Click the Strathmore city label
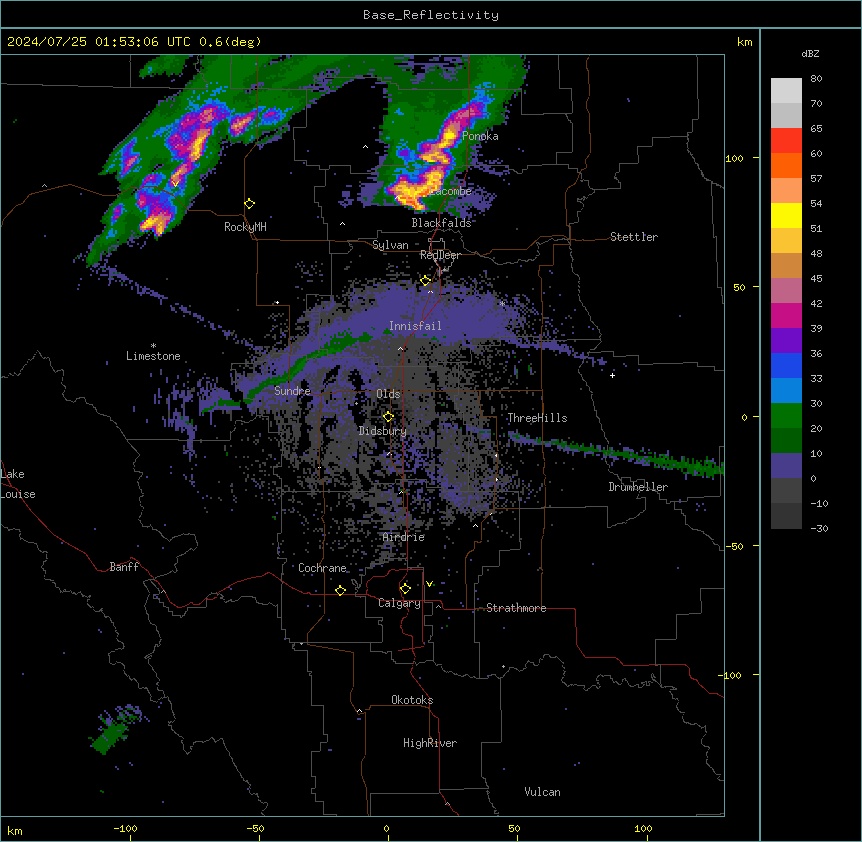This screenshot has width=862, height=842. [516, 608]
